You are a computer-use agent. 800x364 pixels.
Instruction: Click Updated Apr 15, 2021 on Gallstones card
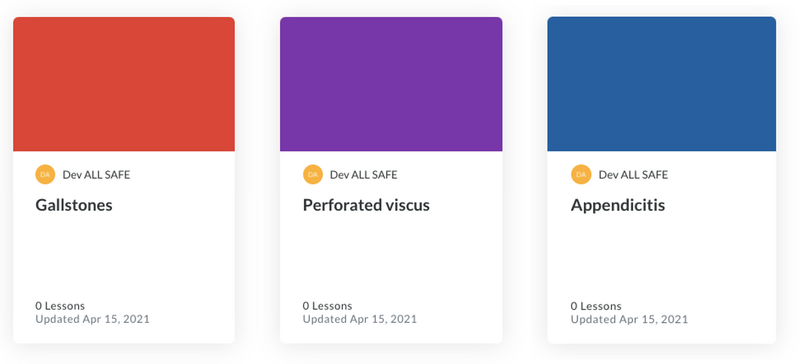[x=92, y=319]
